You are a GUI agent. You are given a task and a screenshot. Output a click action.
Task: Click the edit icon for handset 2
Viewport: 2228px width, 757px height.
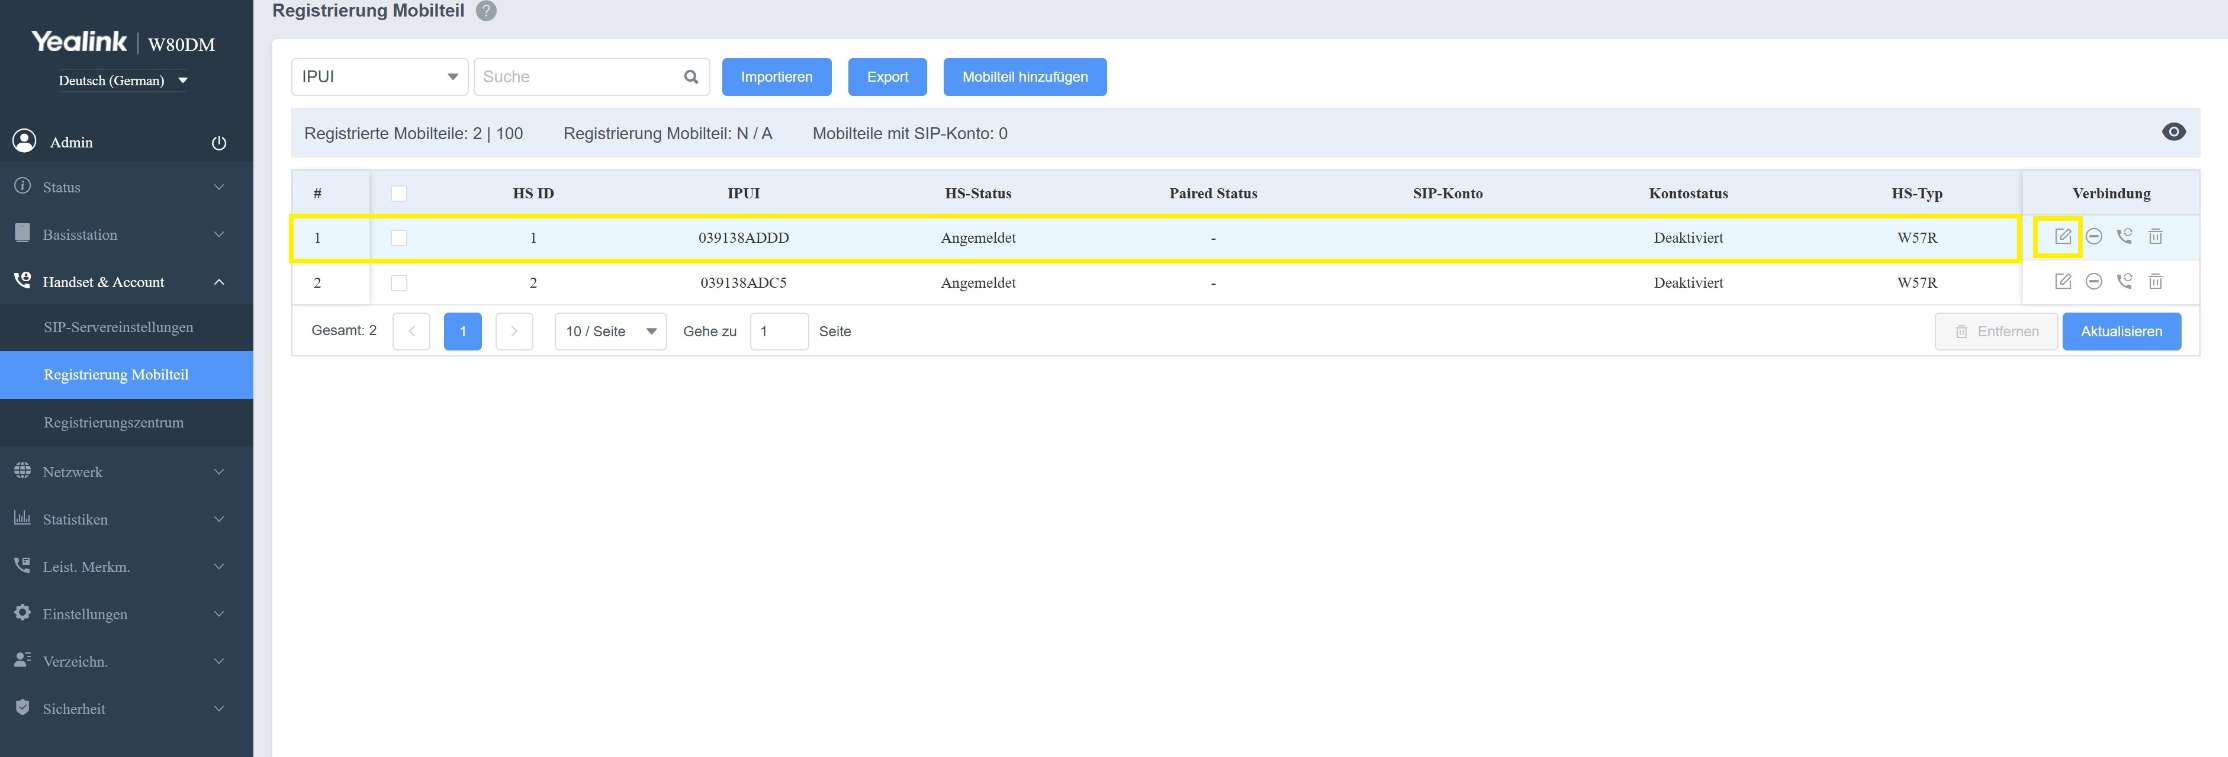[x=2062, y=282]
